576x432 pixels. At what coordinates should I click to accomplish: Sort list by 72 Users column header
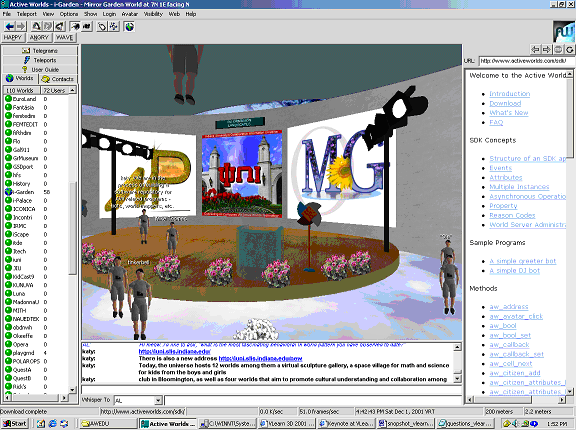pyautogui.click(x=54, y=90)
